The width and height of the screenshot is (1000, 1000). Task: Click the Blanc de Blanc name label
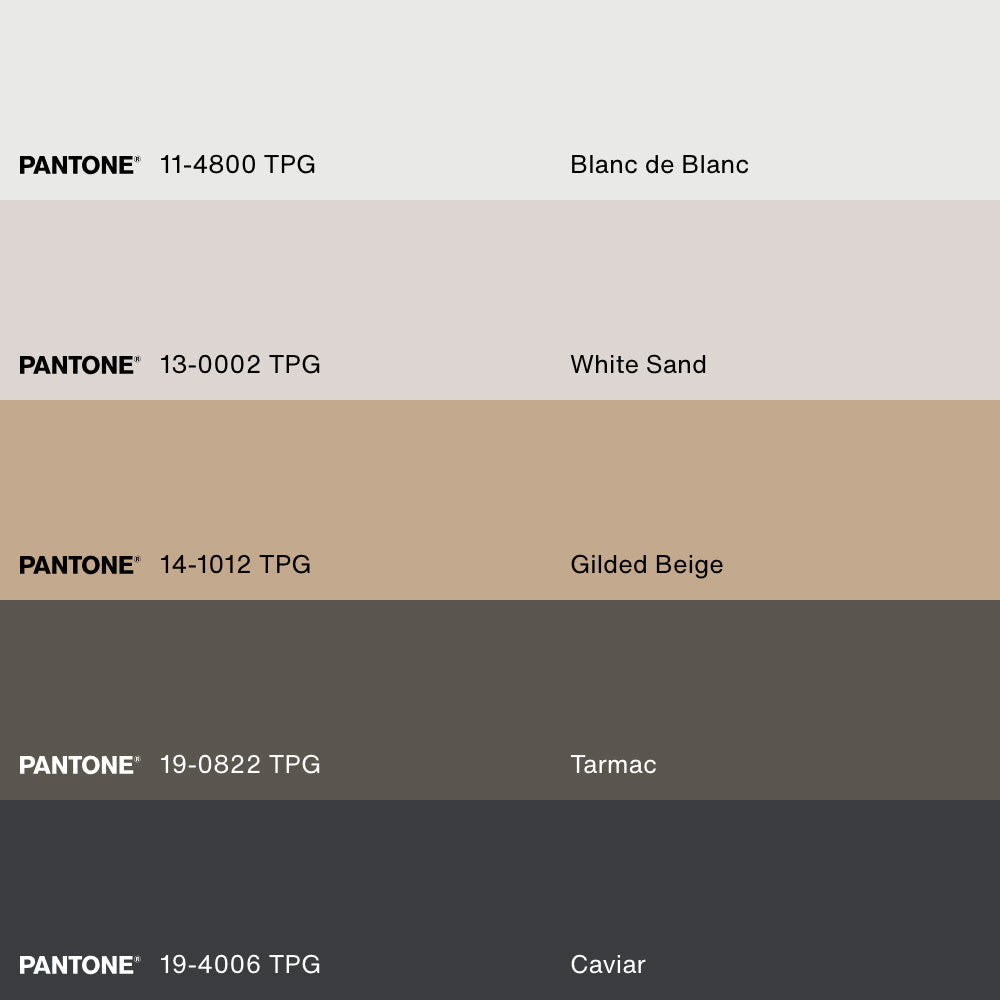pyautogui.click(x=659, y=165)
